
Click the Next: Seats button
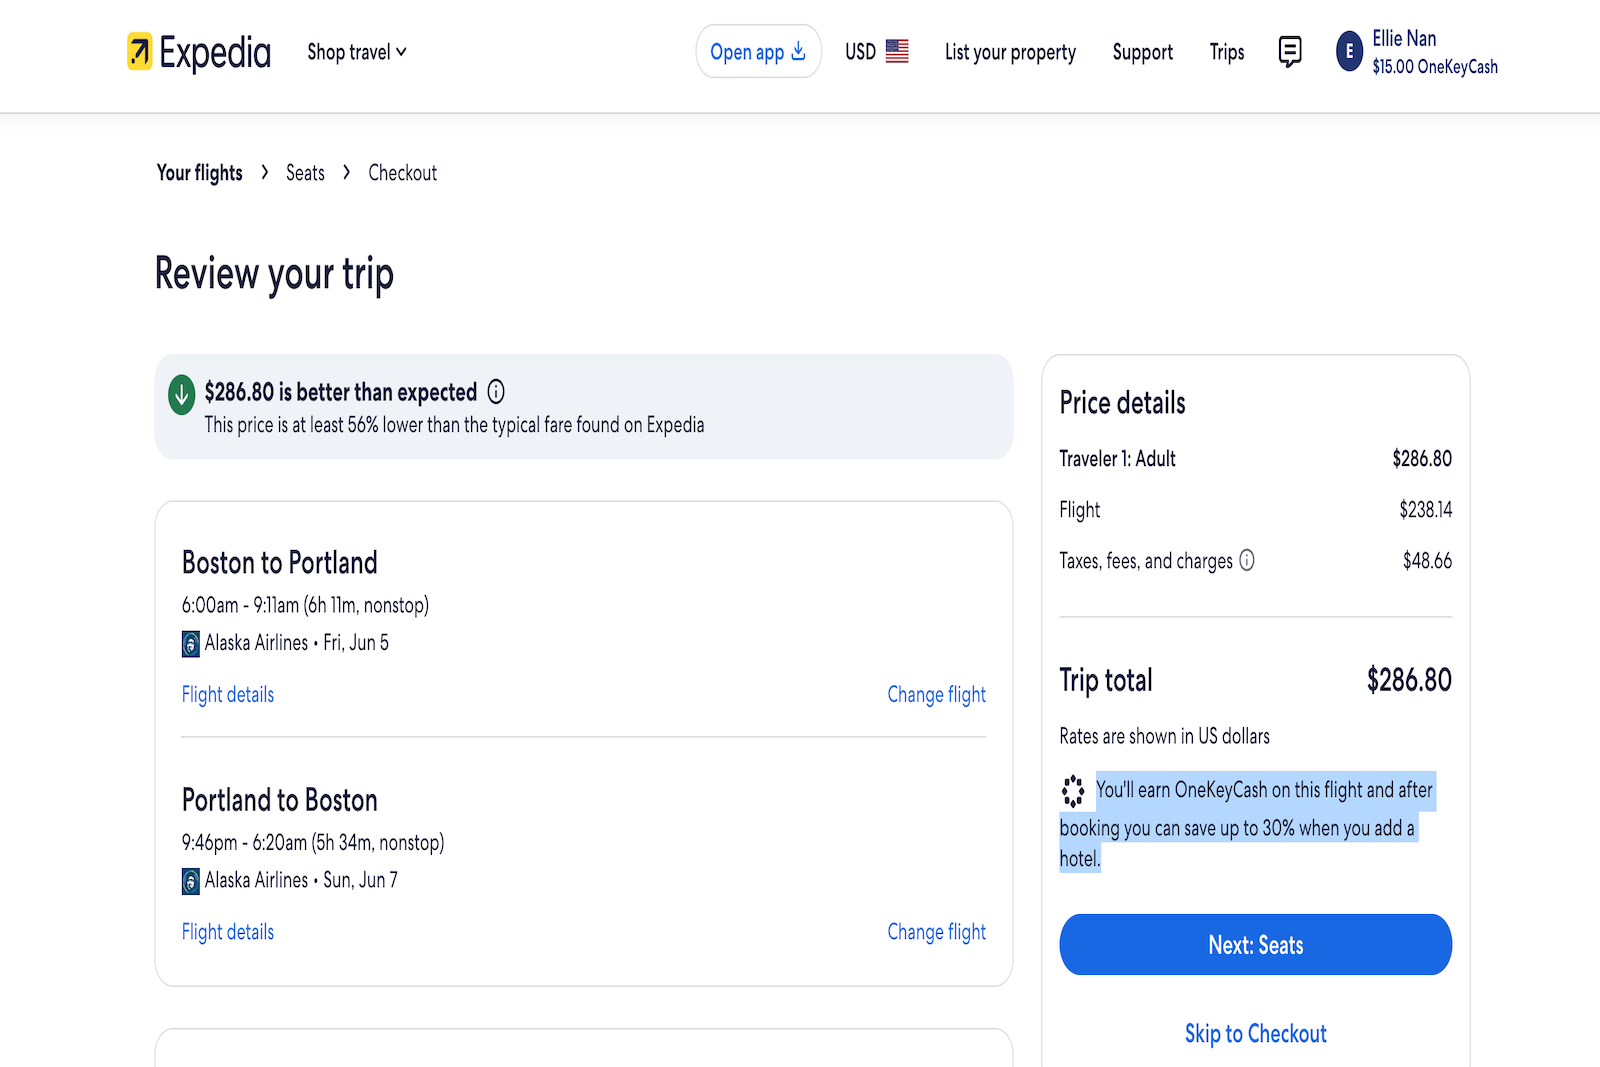click(x=1255, y=944)
